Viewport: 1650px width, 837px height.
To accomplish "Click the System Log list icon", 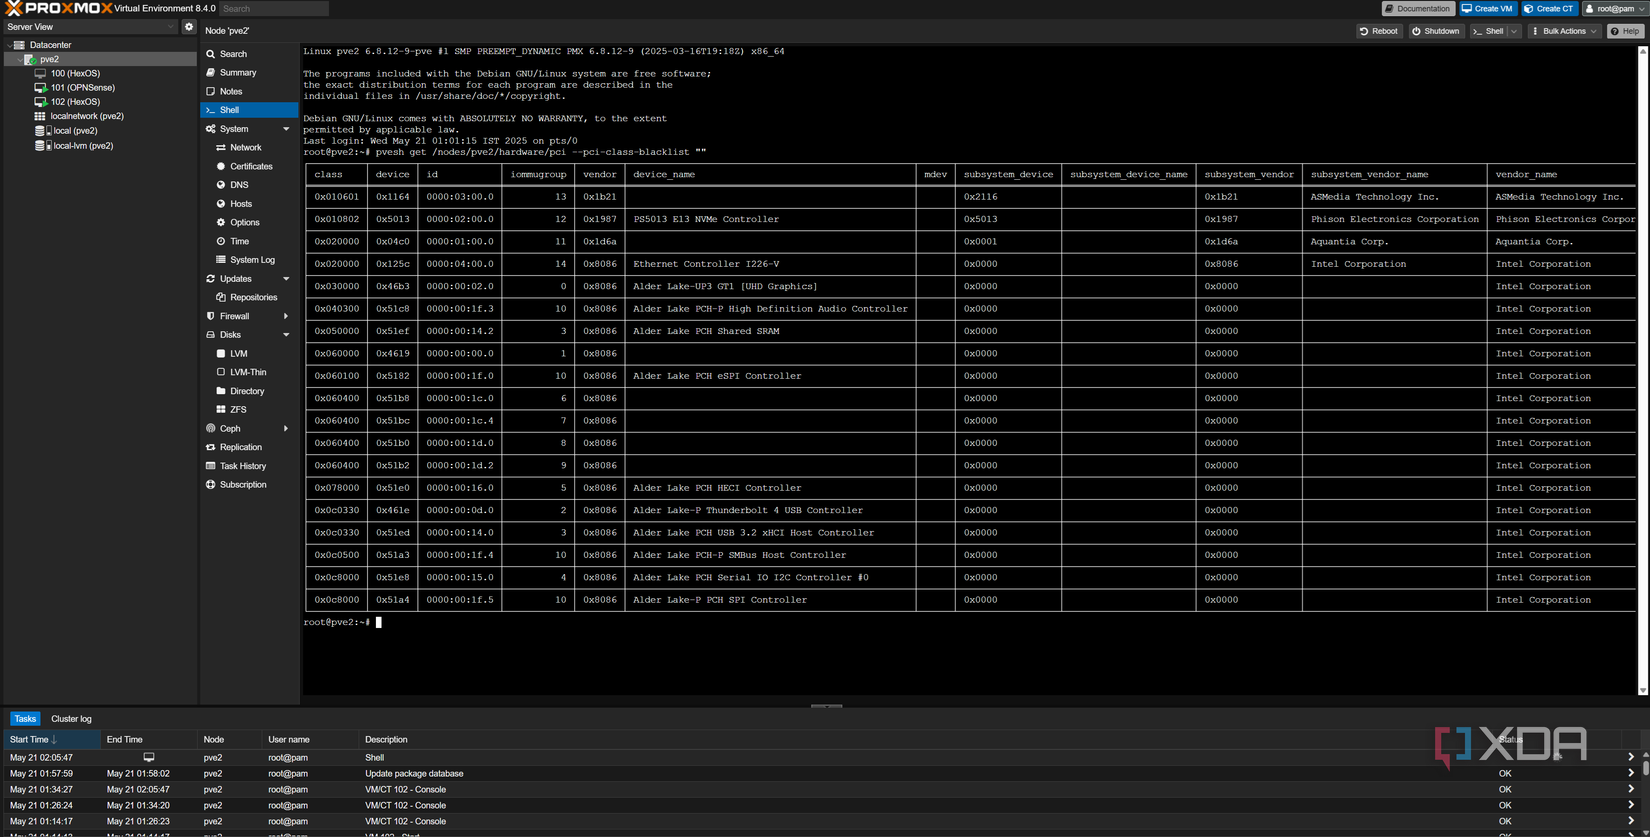I will [221, 260].
